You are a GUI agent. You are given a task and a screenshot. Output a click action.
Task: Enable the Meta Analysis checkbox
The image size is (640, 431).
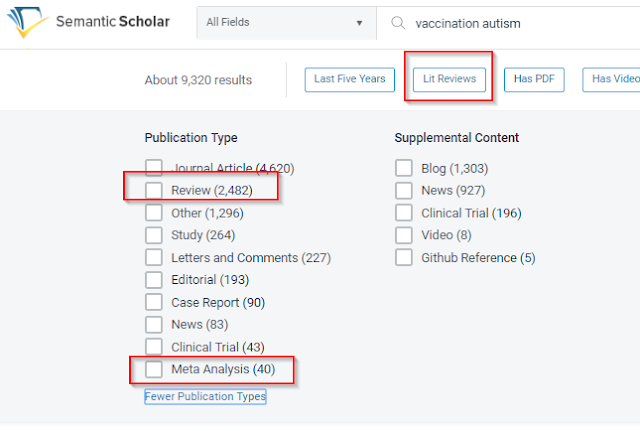[x=154, y=369]
